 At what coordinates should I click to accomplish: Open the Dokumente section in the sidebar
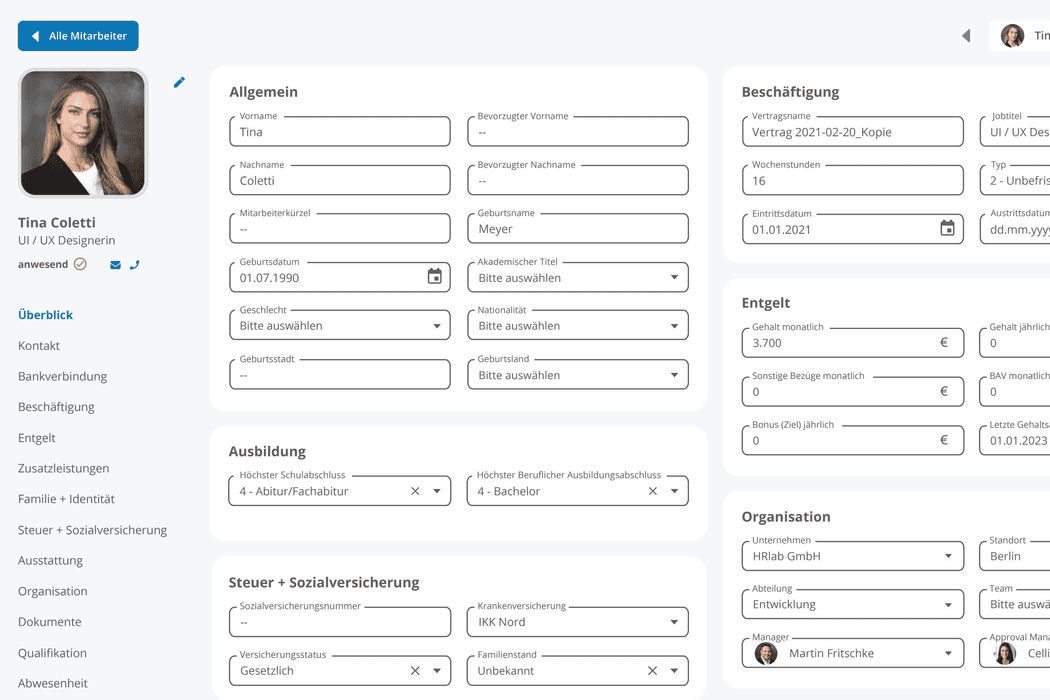click(48, 621)
